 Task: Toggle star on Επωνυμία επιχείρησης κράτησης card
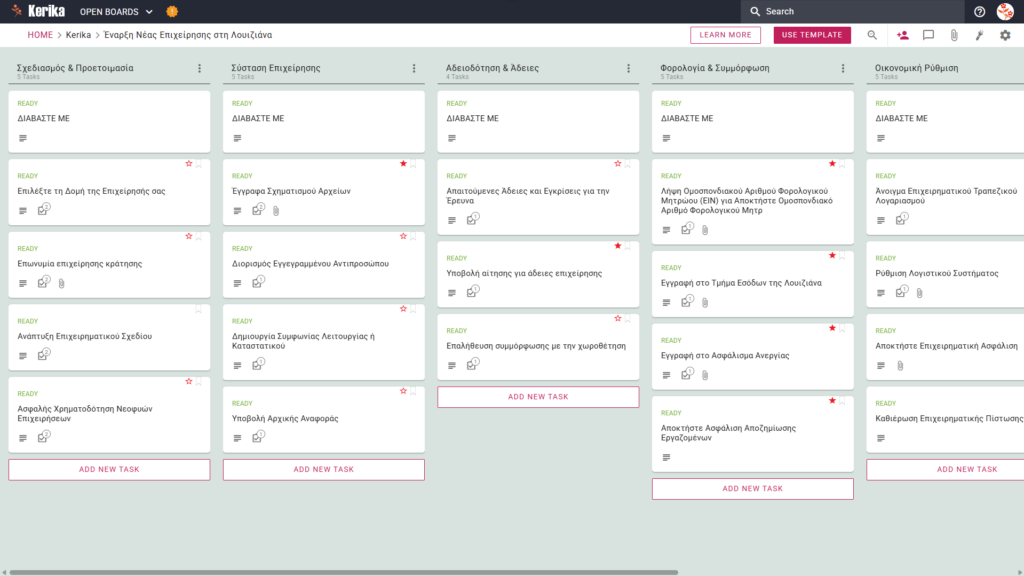[x=189, y=236]
